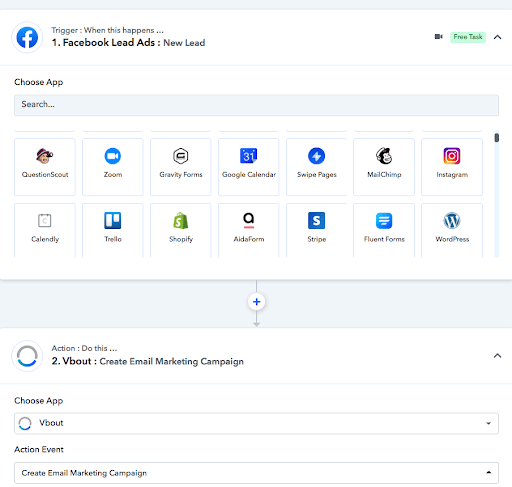Choose the Zoom app tile
The height and width of the screenshot is (487, 512).
[x=113, y=167]
